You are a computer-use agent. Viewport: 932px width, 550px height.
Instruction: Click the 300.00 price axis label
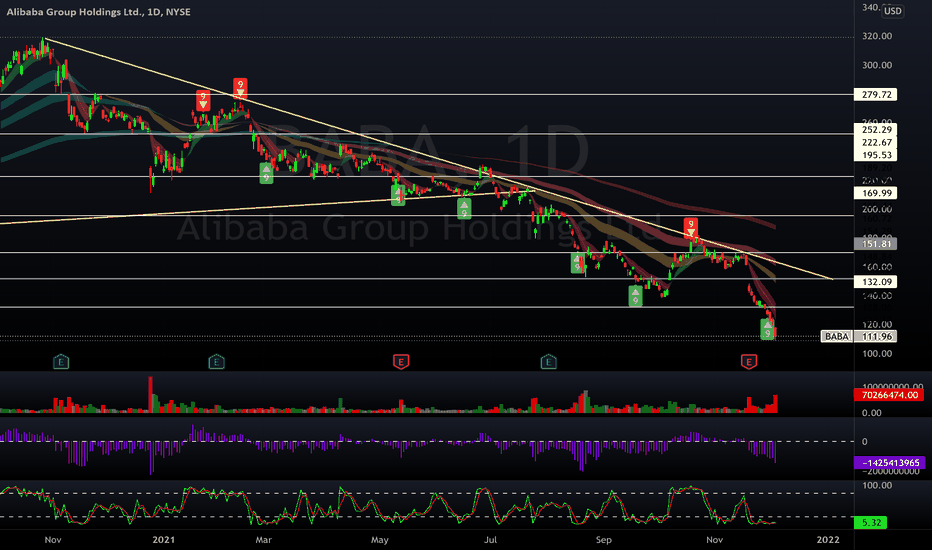click(x=877, y=65)
